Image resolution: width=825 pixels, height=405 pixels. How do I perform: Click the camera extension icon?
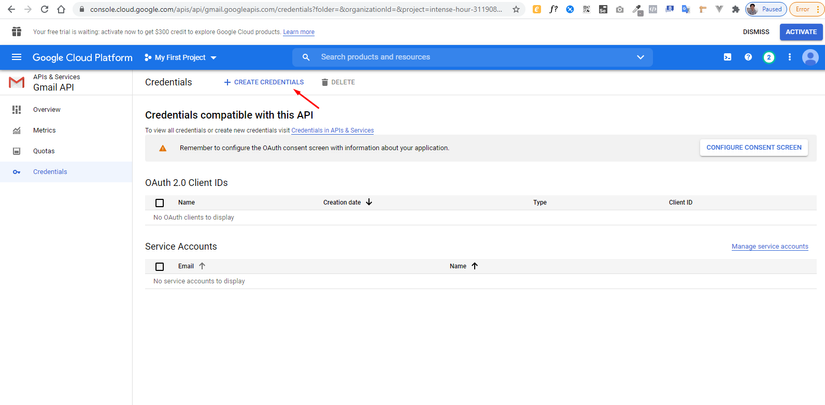[620, 9]
